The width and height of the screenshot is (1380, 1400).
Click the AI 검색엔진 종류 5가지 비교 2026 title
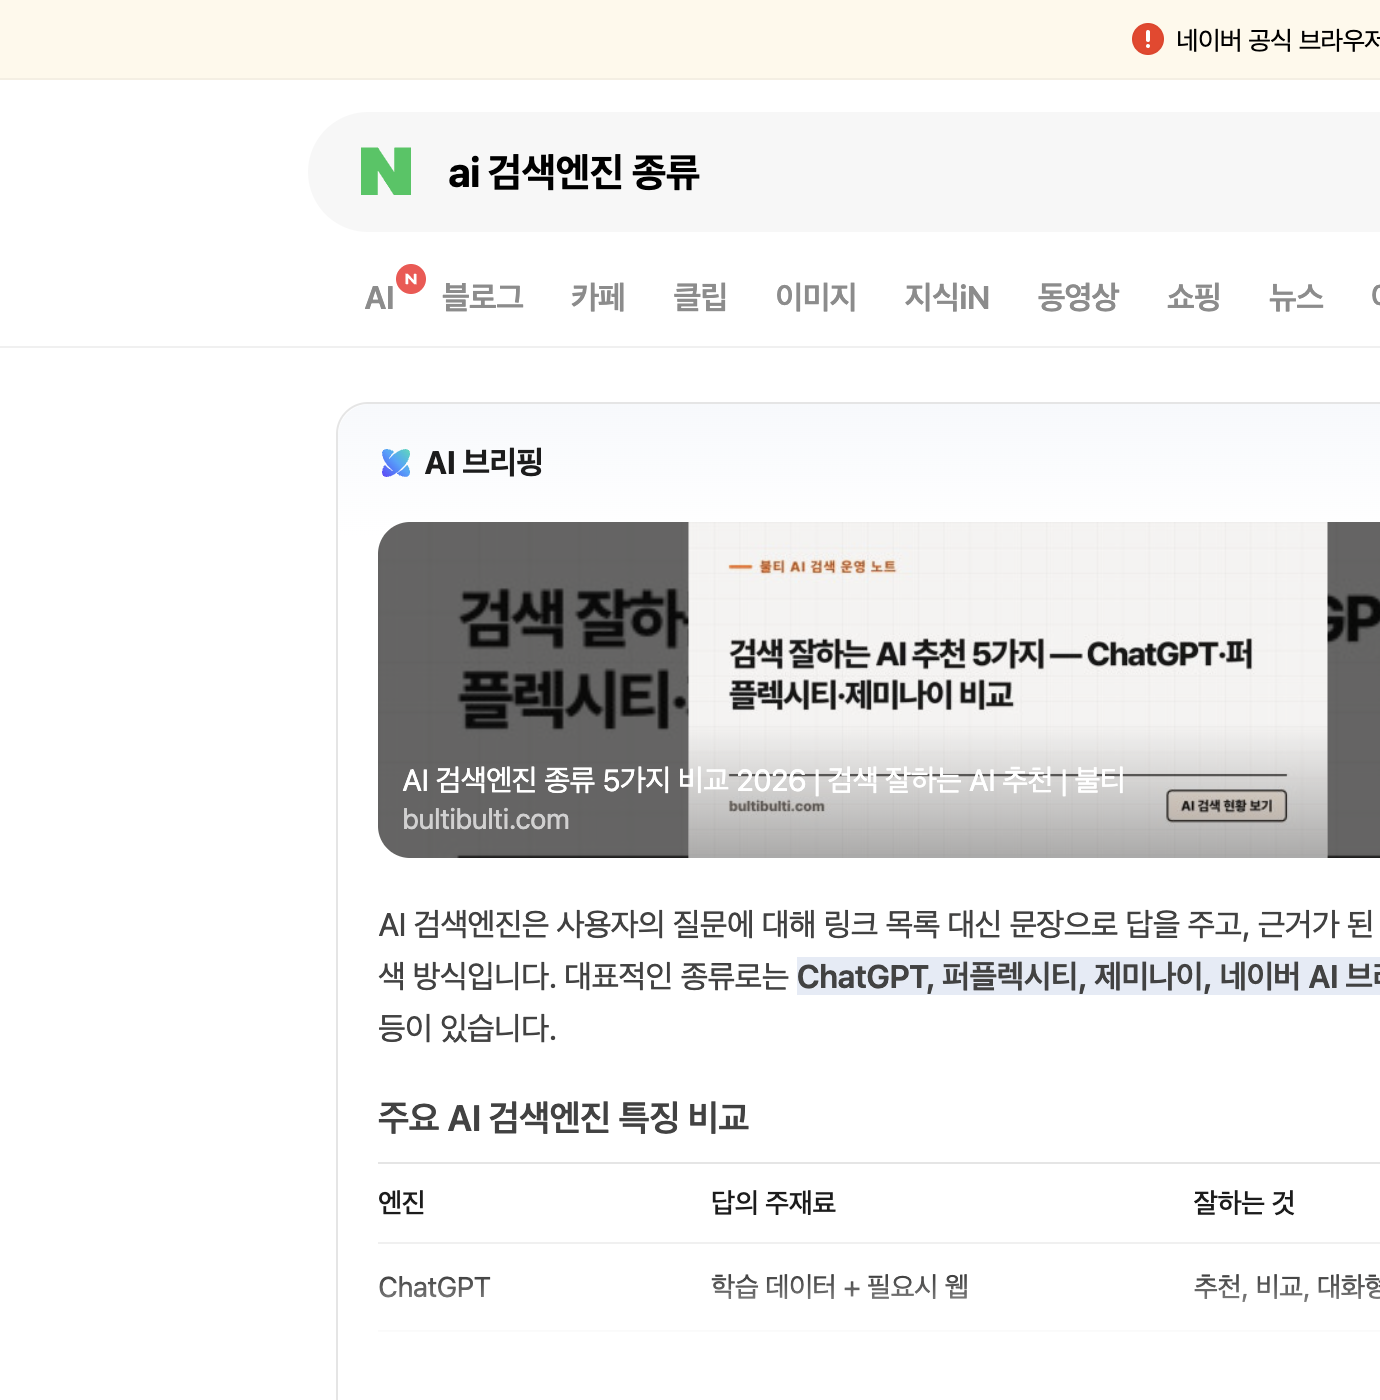(x=764, y=780)
